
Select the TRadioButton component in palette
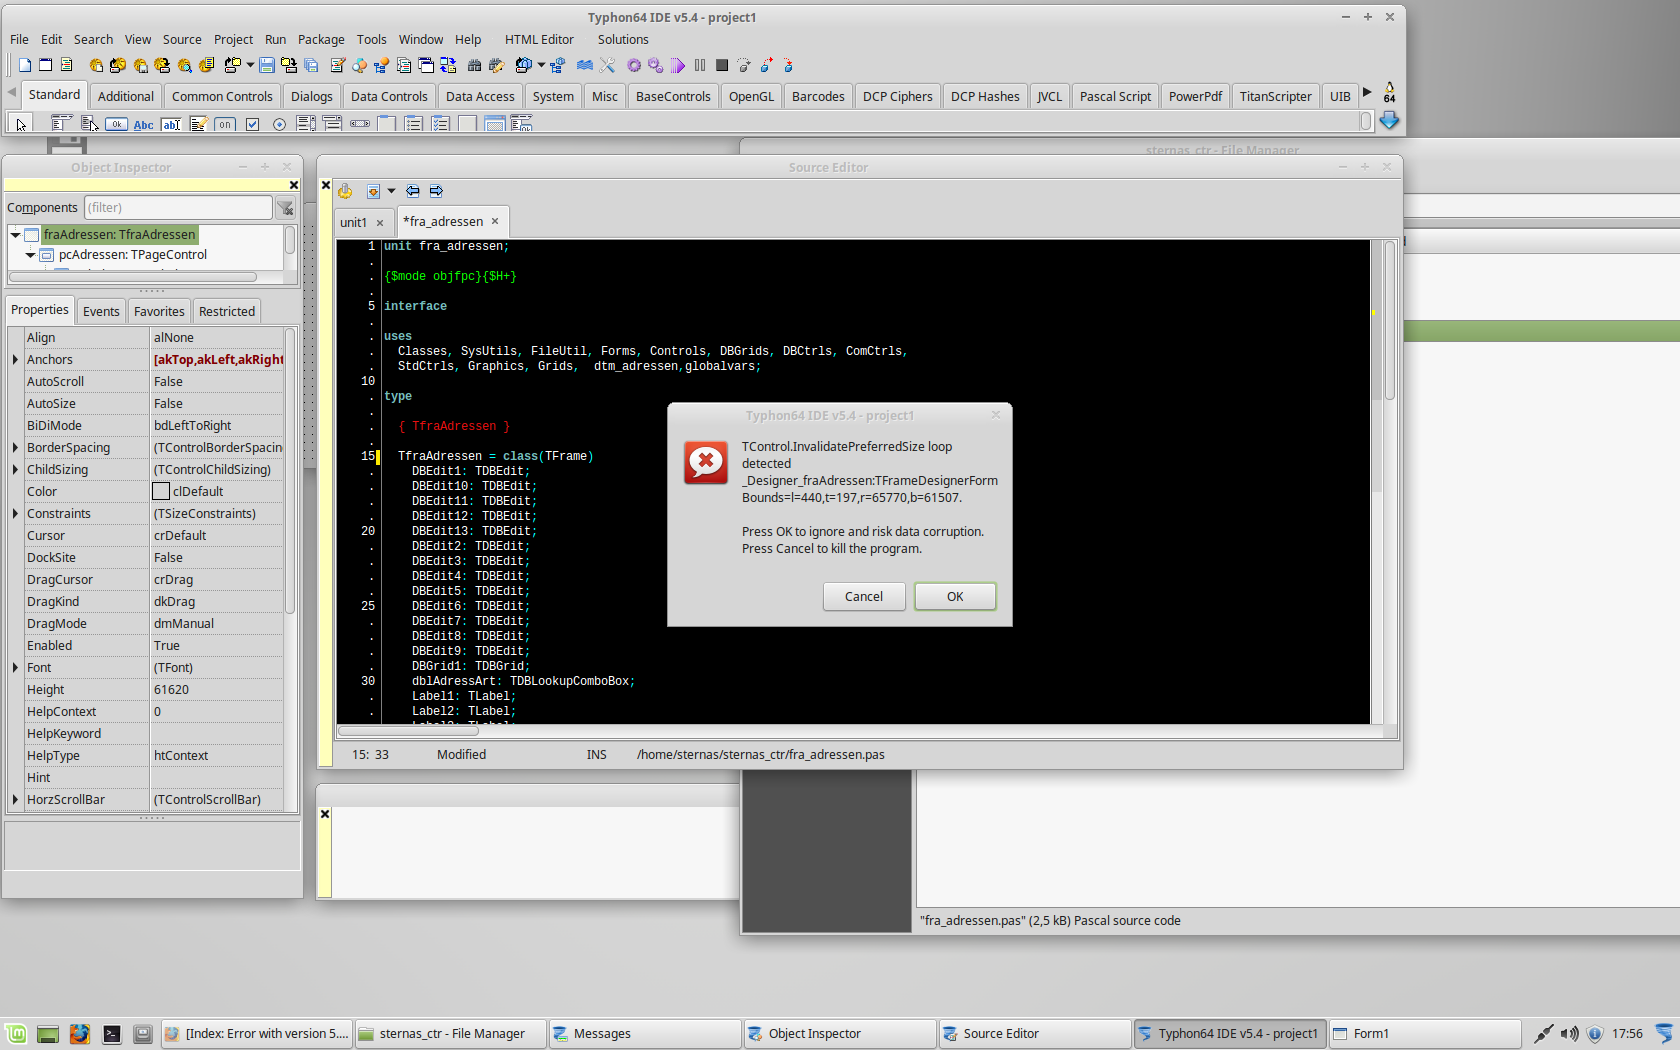pyautogui.click(x=279, y=124)
